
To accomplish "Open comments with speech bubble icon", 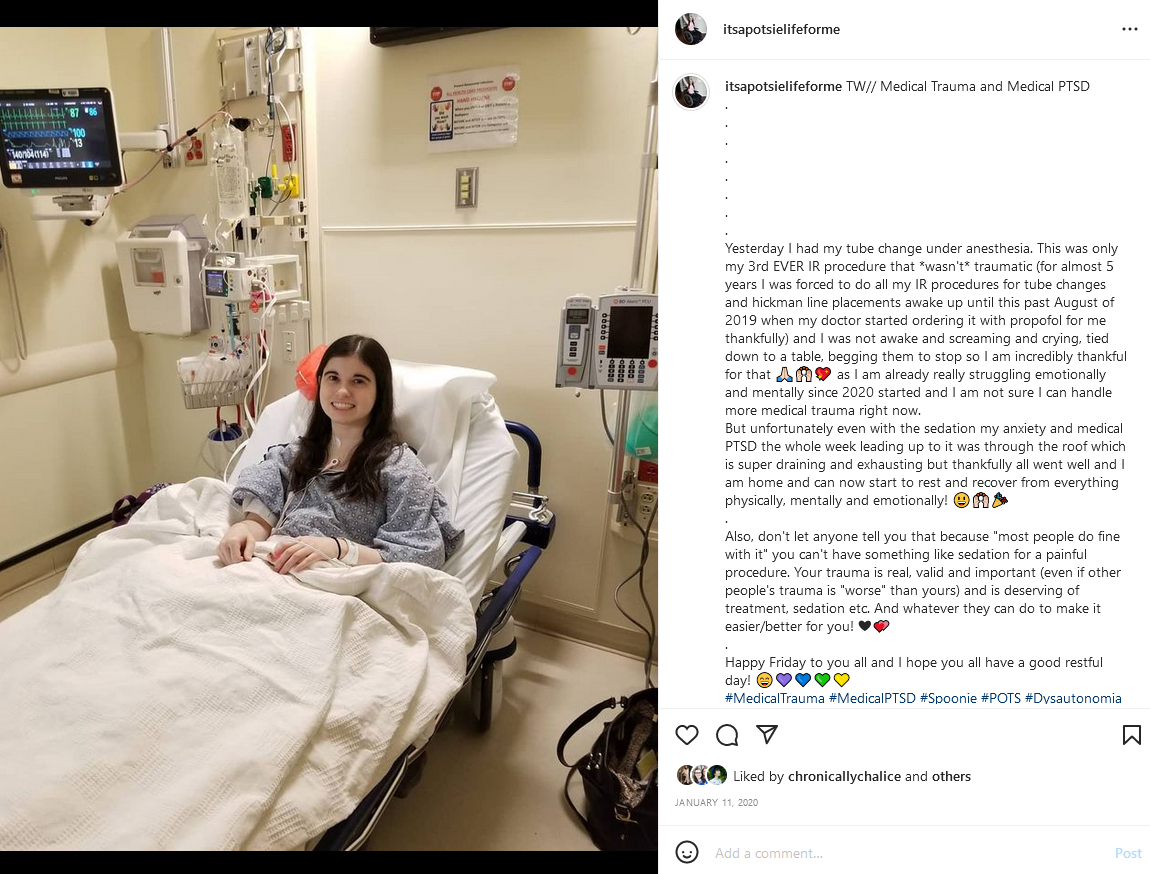I will click(x=727, y=735).
